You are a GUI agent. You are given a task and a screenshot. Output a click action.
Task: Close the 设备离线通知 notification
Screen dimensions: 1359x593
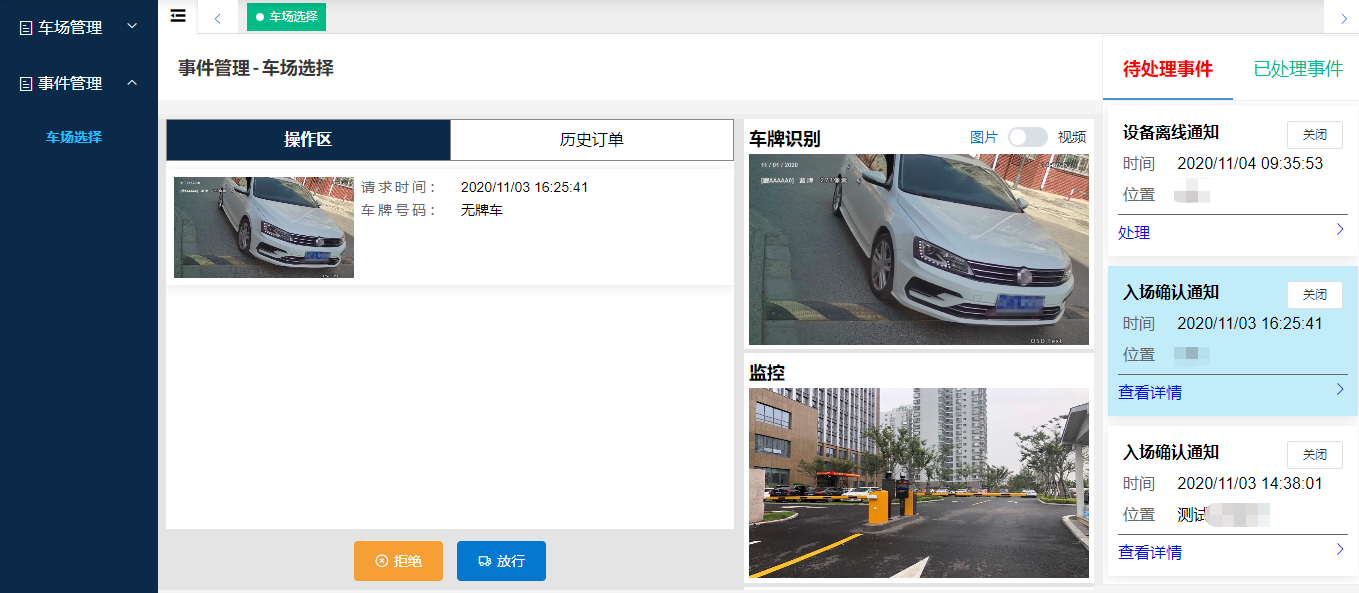[1314, 135]
